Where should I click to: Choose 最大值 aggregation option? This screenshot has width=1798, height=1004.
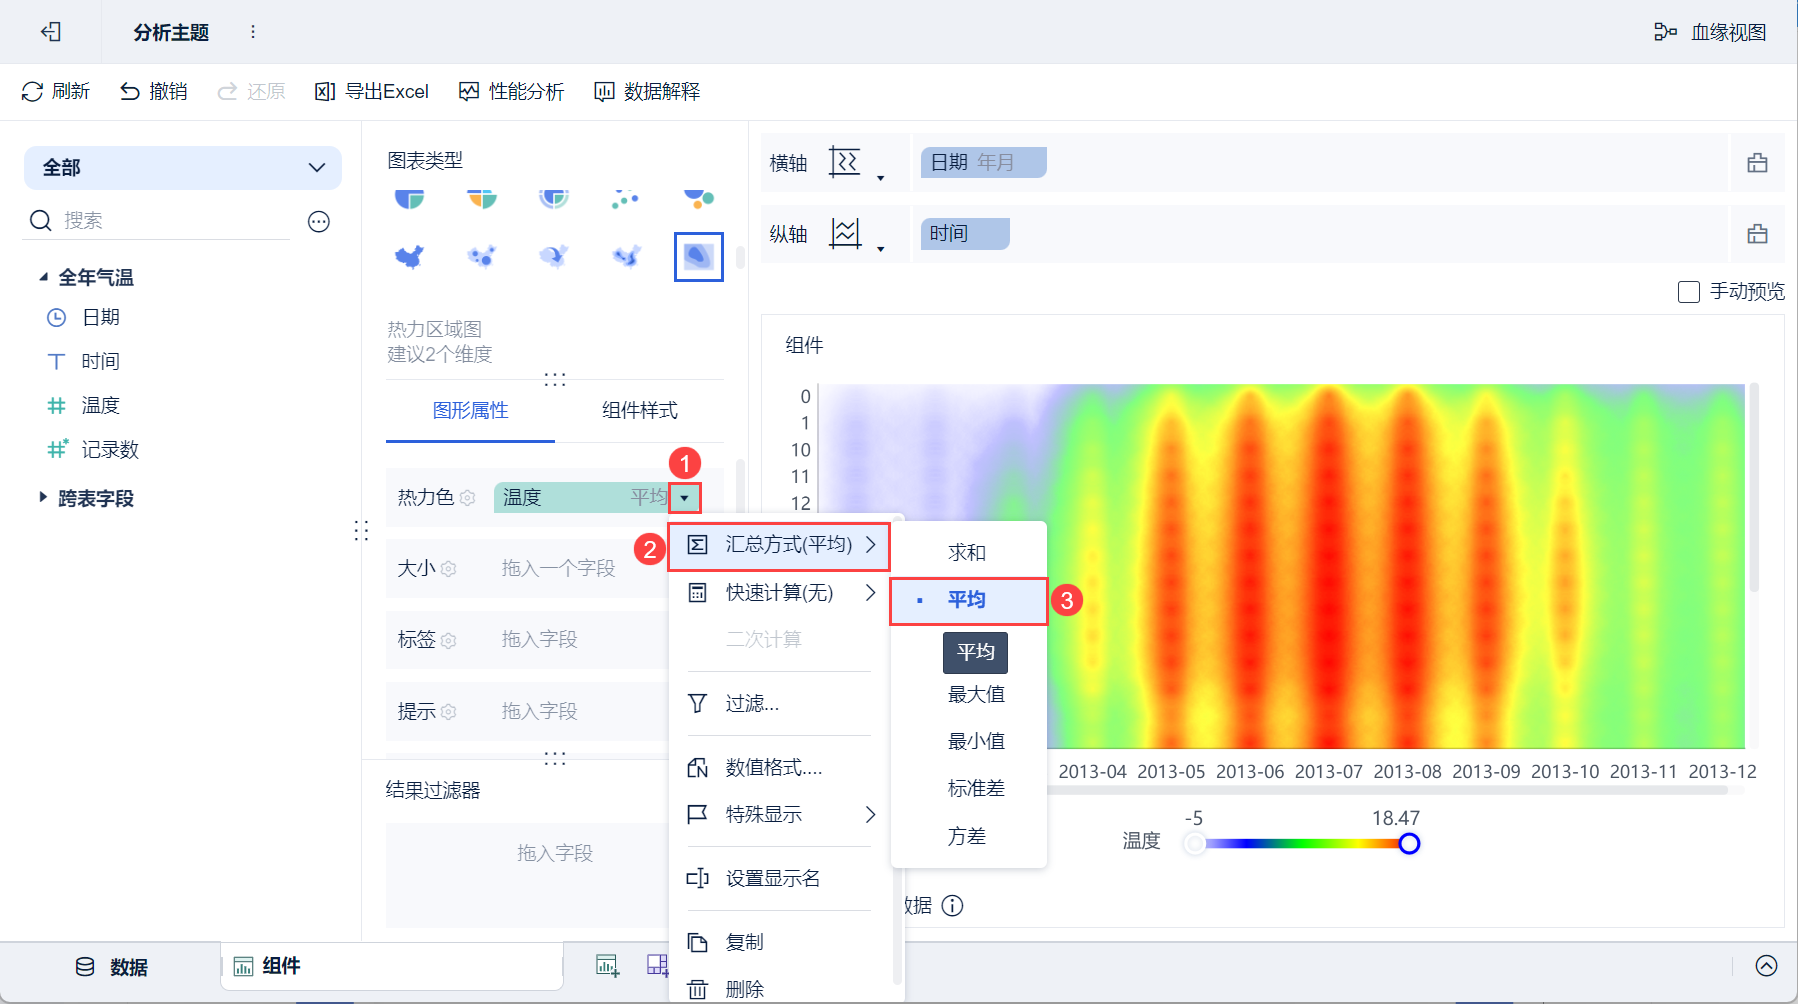968,694
